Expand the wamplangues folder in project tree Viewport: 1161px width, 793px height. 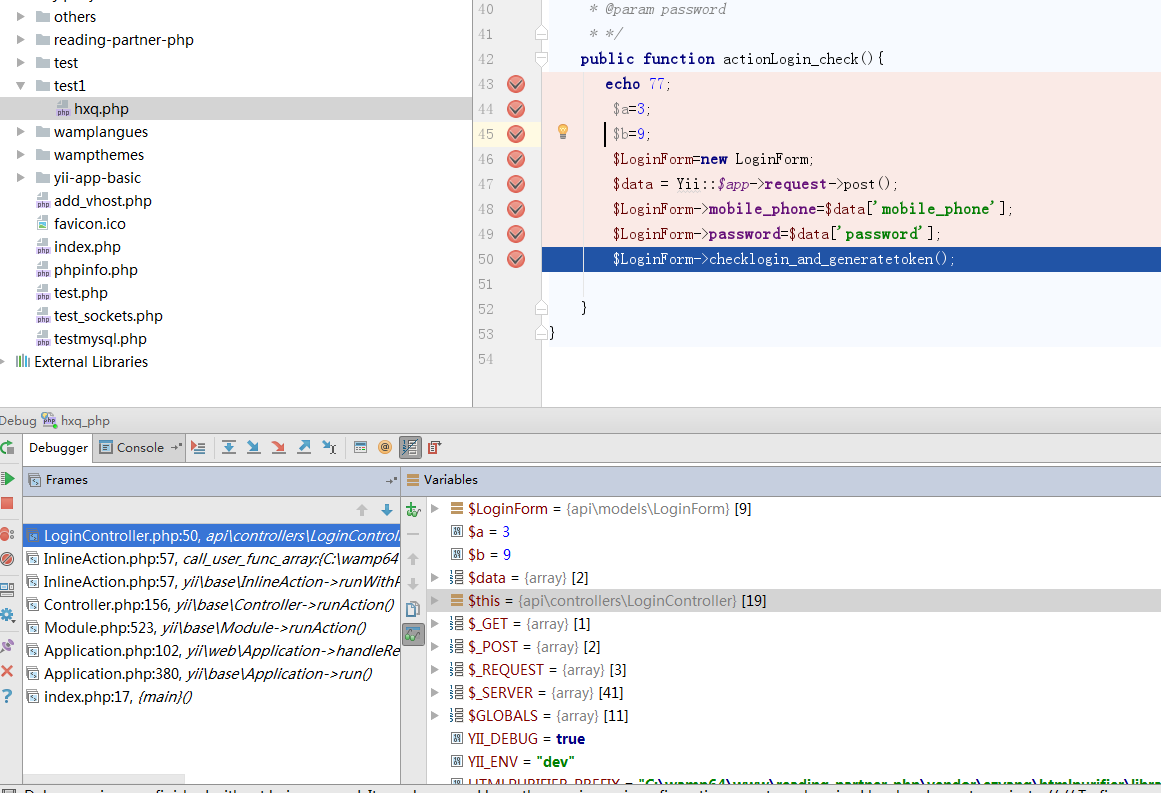point(21,132)
